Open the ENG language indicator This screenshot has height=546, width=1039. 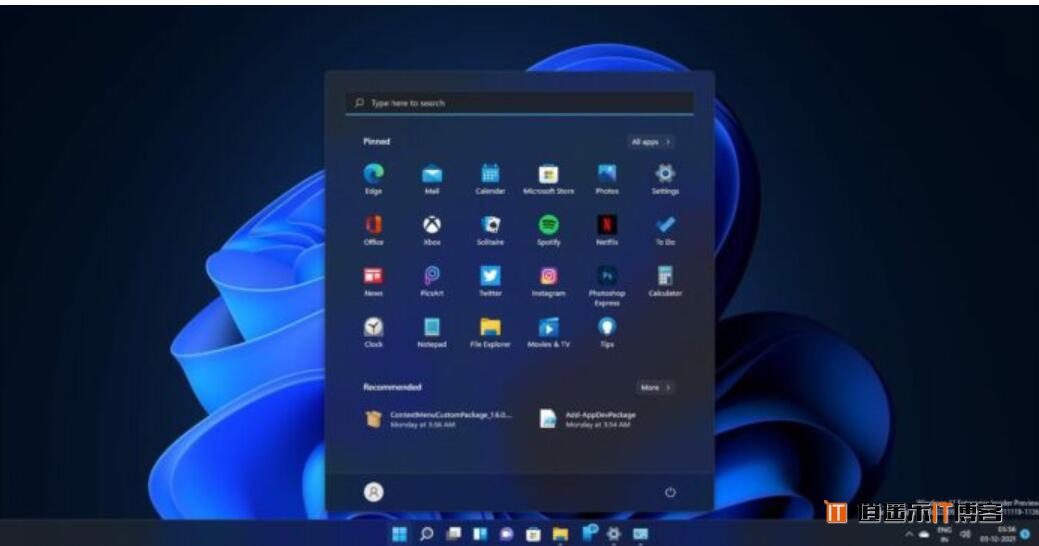[945, 534]
